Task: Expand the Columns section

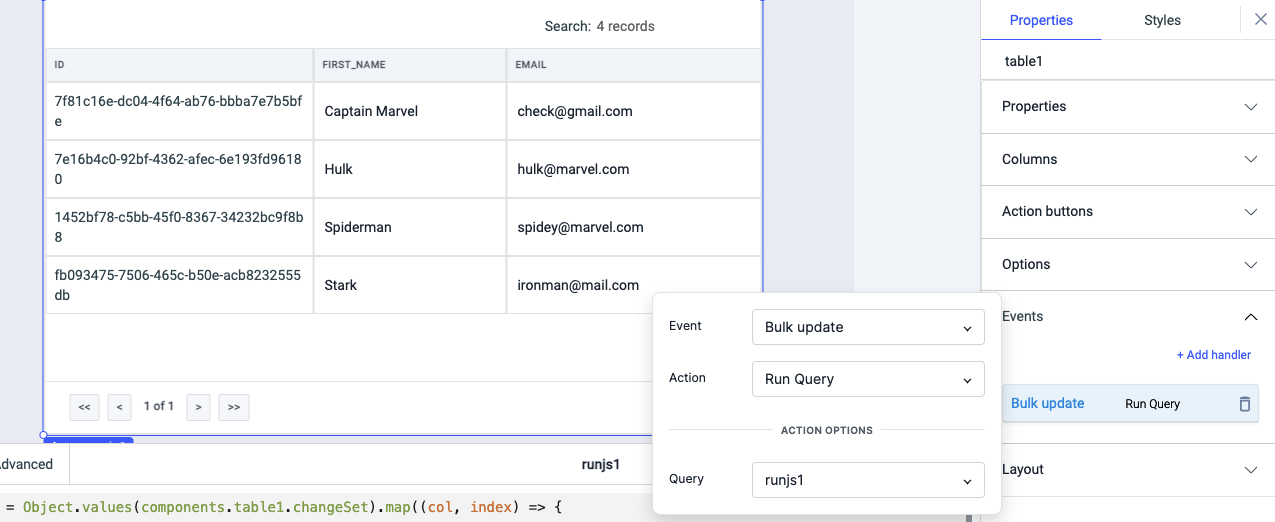Action: tap(1128, 159)
